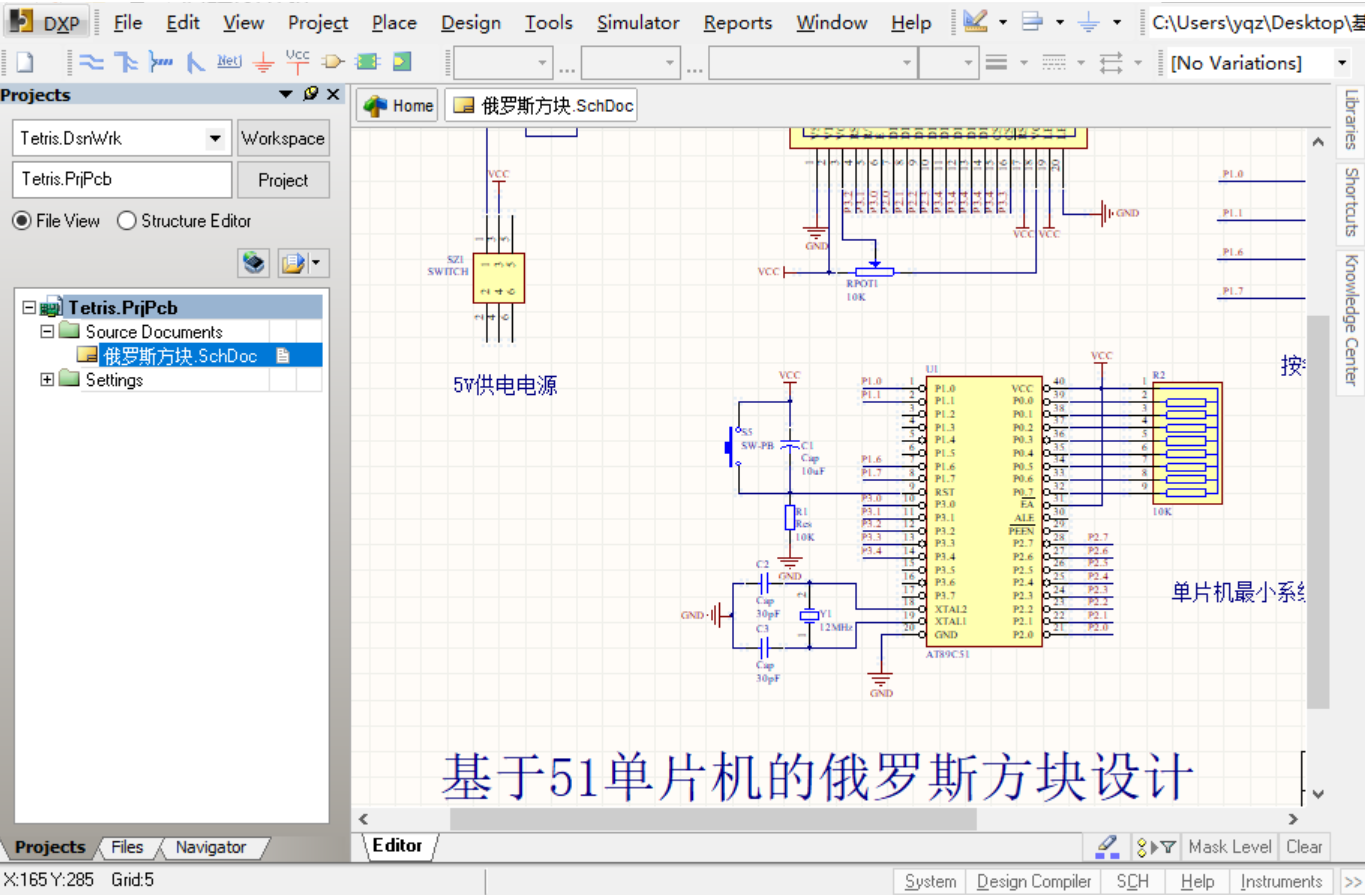Click the Place Net Label icon

(229, 62)
